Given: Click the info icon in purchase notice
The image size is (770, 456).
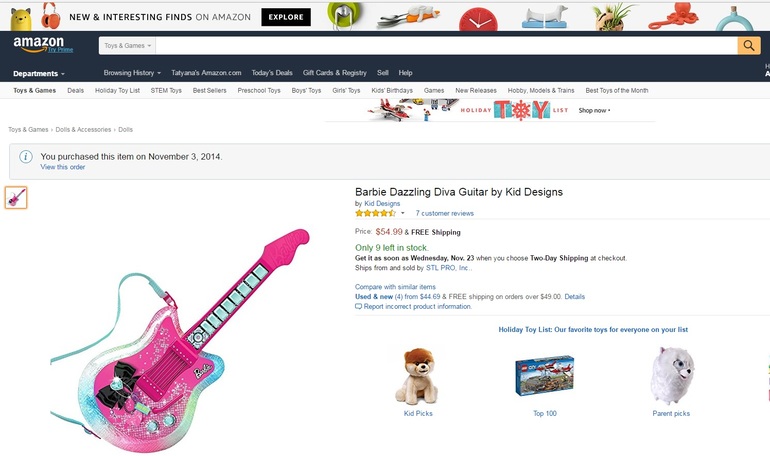Looking at the screenshot, I should 26,157.
